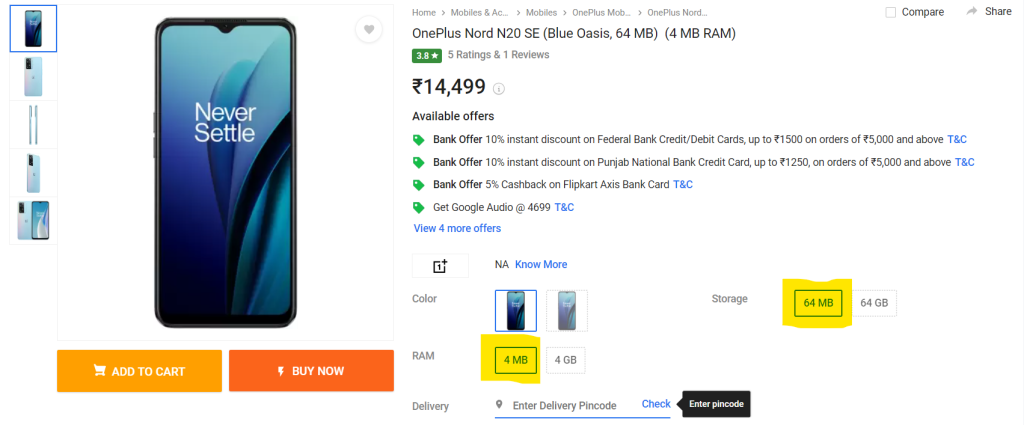View the second product thumbnail

click(33, 77)
